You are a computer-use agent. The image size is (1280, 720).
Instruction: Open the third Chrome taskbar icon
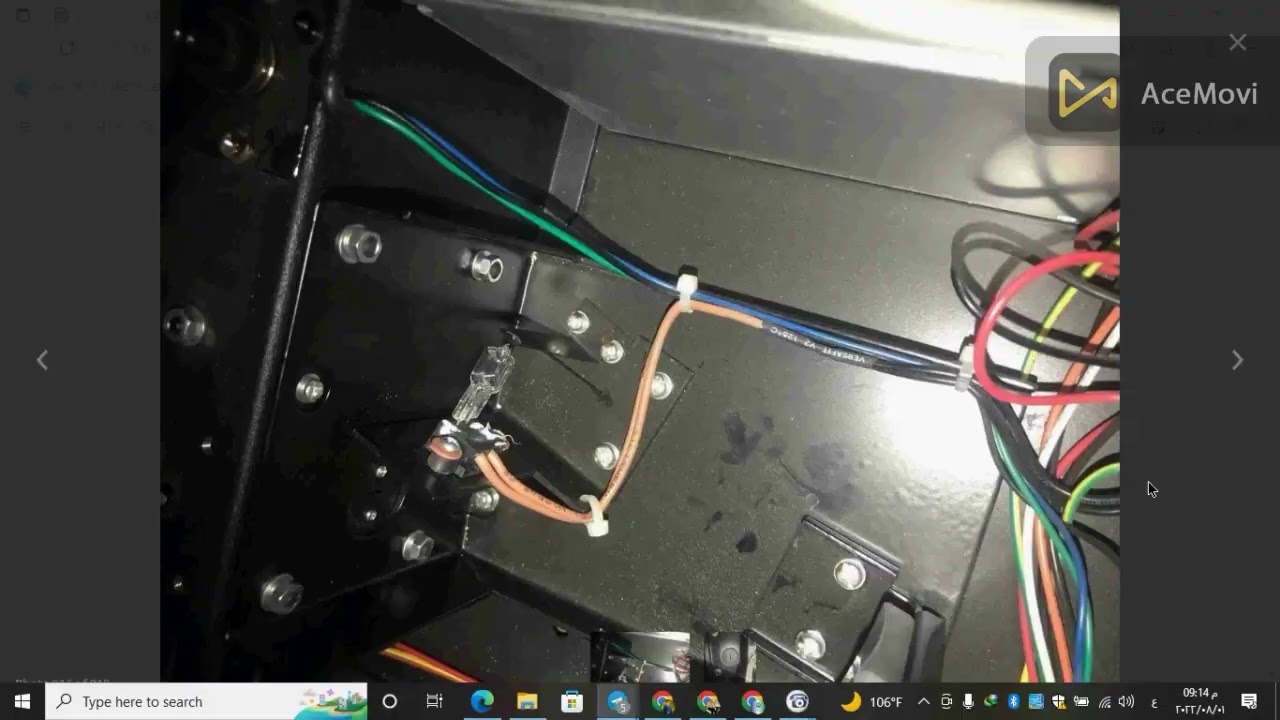pyautogui.click(x=753, y=701)
